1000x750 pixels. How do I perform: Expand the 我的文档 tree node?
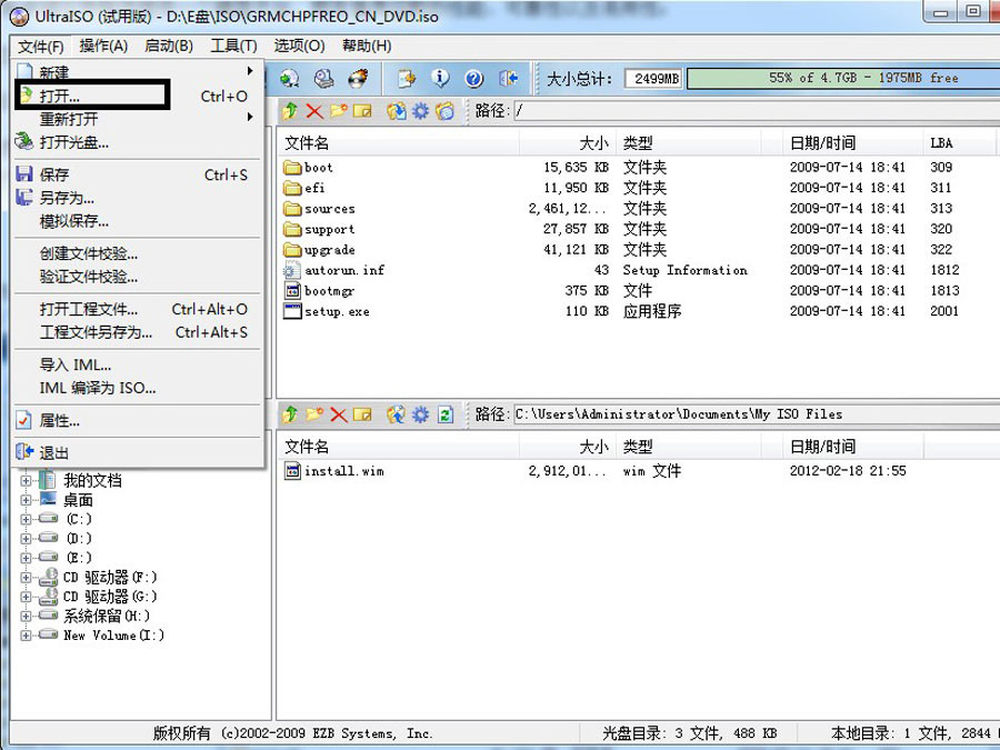pos(26,481)
